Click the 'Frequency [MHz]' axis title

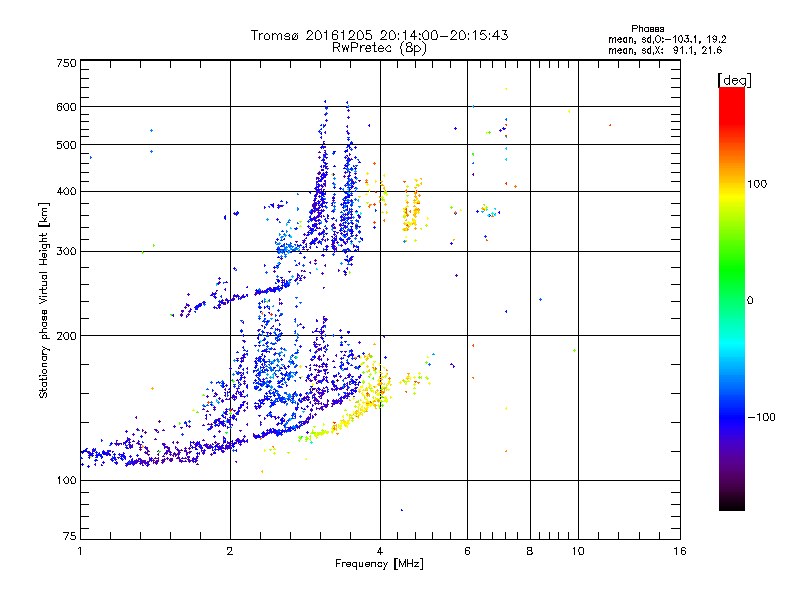[379, 564]
